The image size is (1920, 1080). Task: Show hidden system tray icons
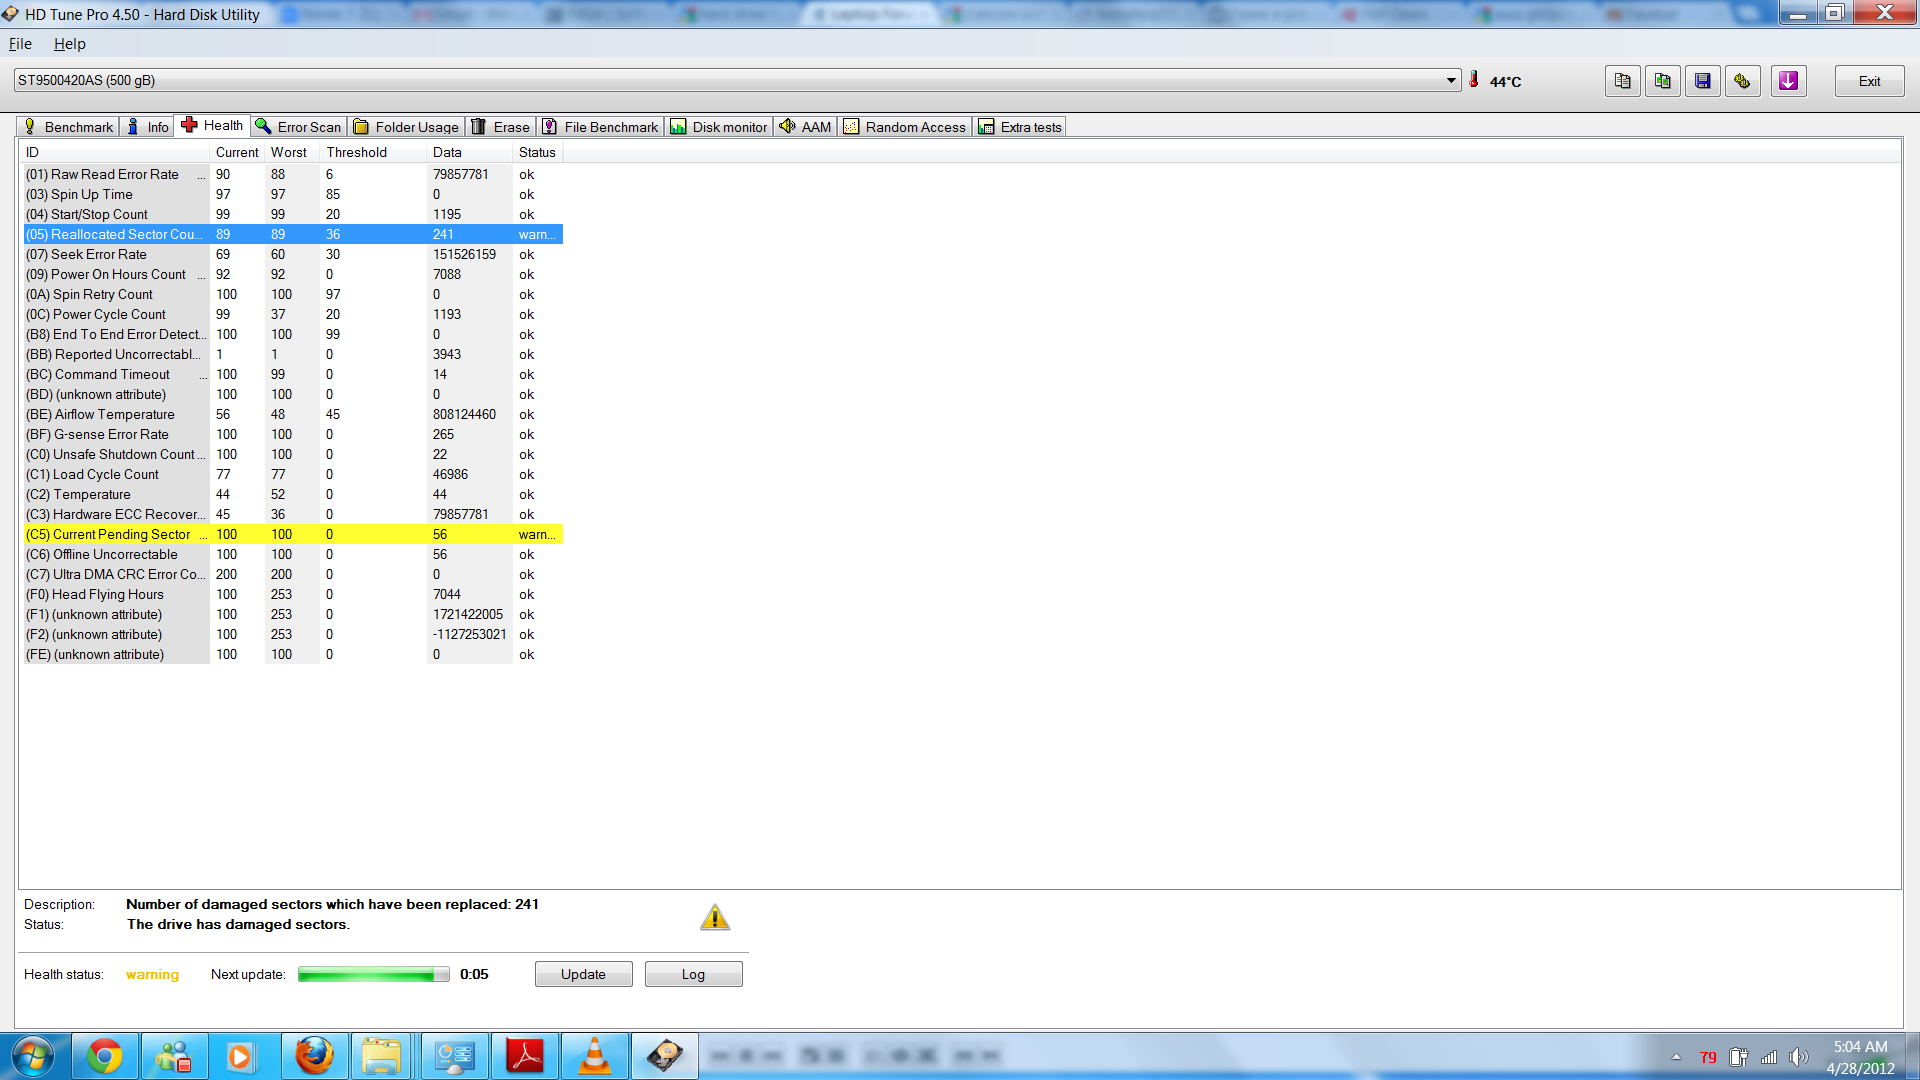click(1676, 1057)
